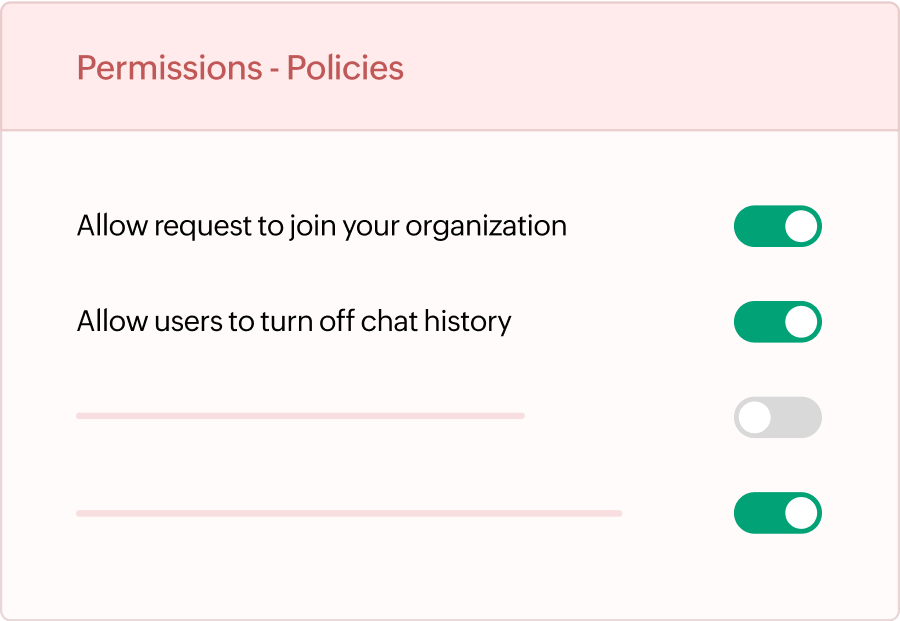Click the "Permissions - Policies" panel title
The image size is (900, 621).
[x=240, y=68]
